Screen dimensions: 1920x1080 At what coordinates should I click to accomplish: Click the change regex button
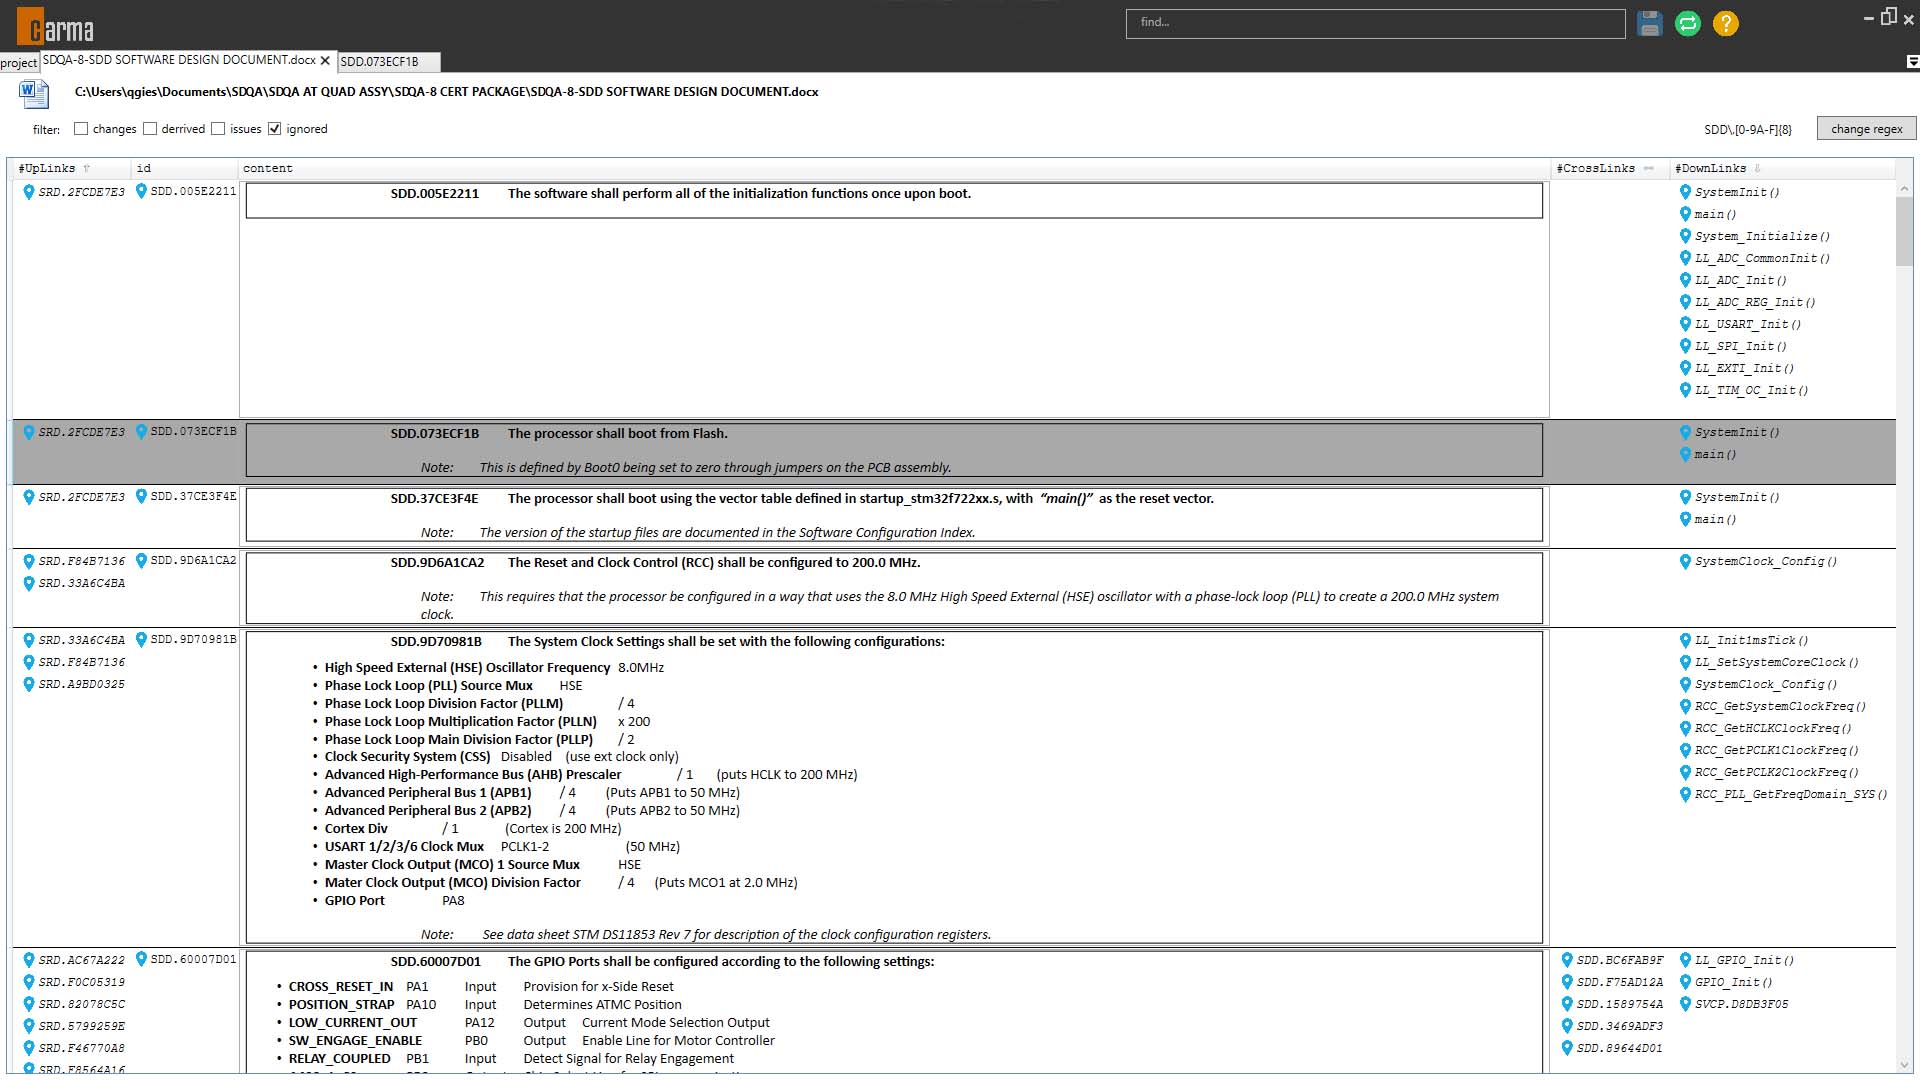click(x=1866, y=129)
